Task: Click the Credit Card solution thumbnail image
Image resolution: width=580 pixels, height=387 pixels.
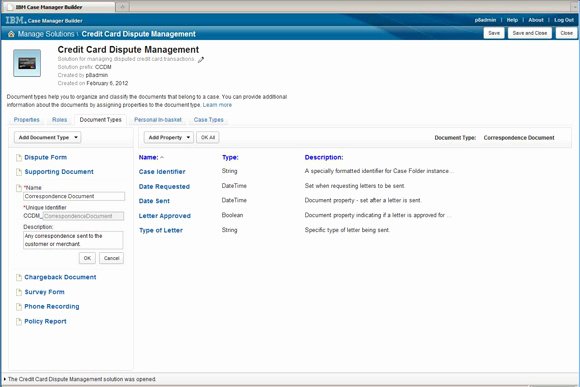Action: [x=27, y=63]
